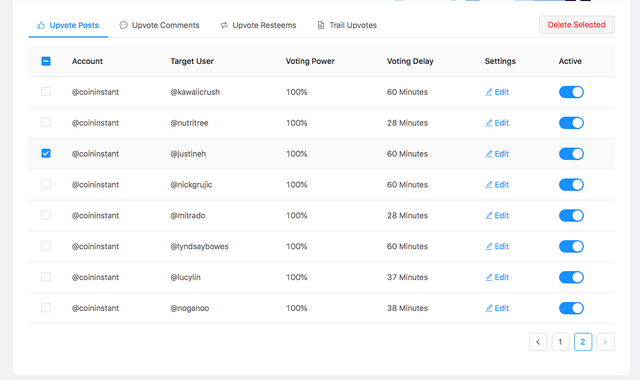Viewport: 640px width, 380px height.
Task: Disable the Active switch for @mitrado
Action: pos(571,216)
